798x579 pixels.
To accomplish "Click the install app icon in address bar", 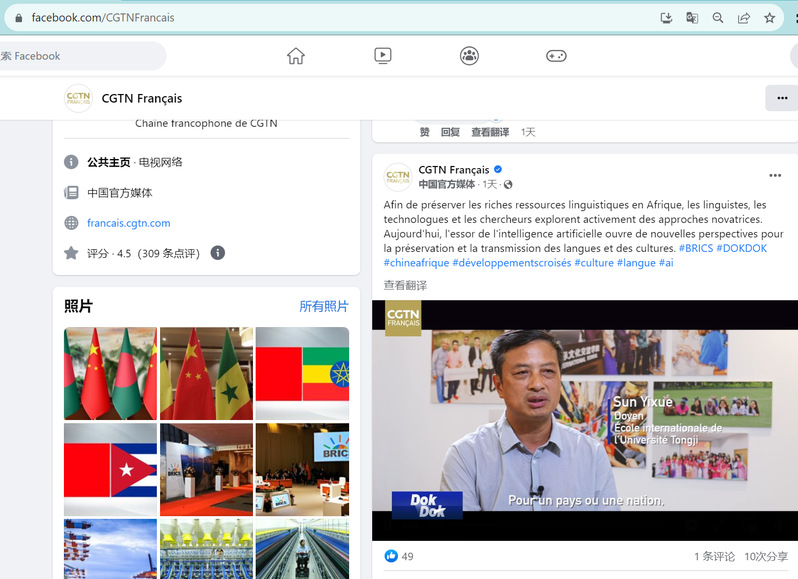I will [666, 18].
